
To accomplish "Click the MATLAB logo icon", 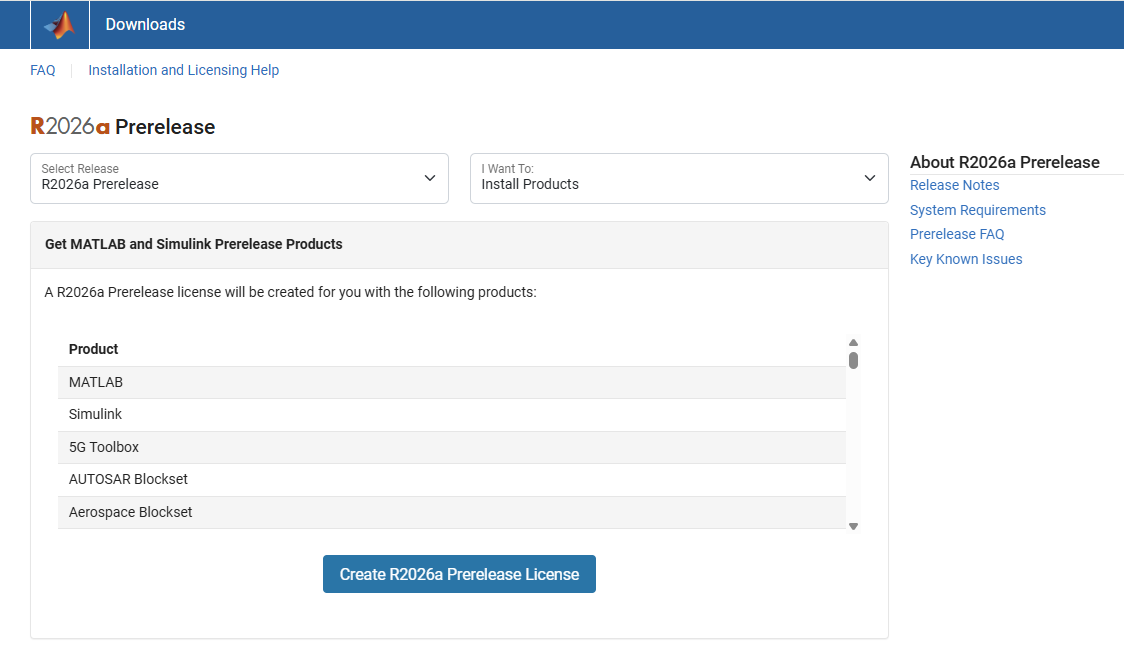I will [60, 25].
